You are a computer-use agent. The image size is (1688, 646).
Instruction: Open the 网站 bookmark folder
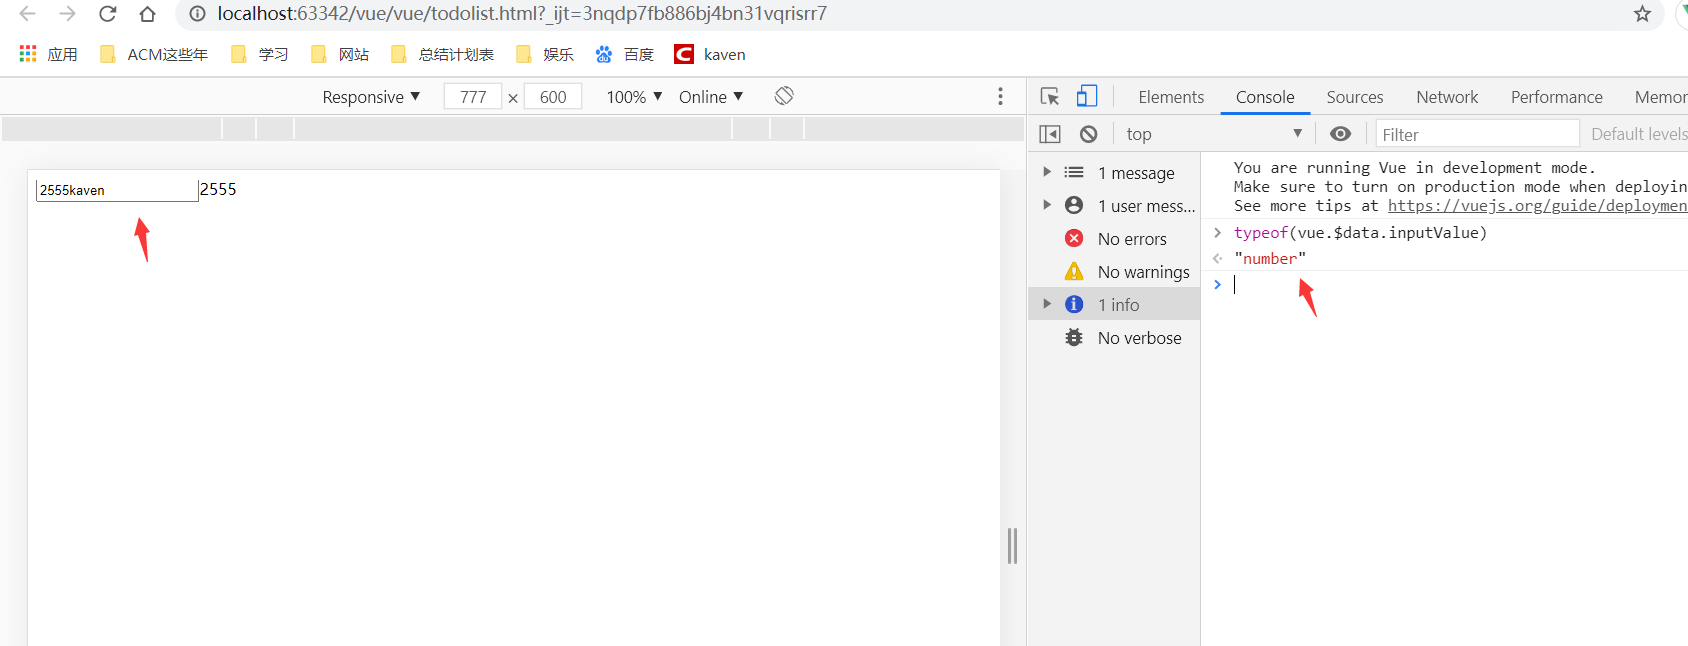click(340, 54)
